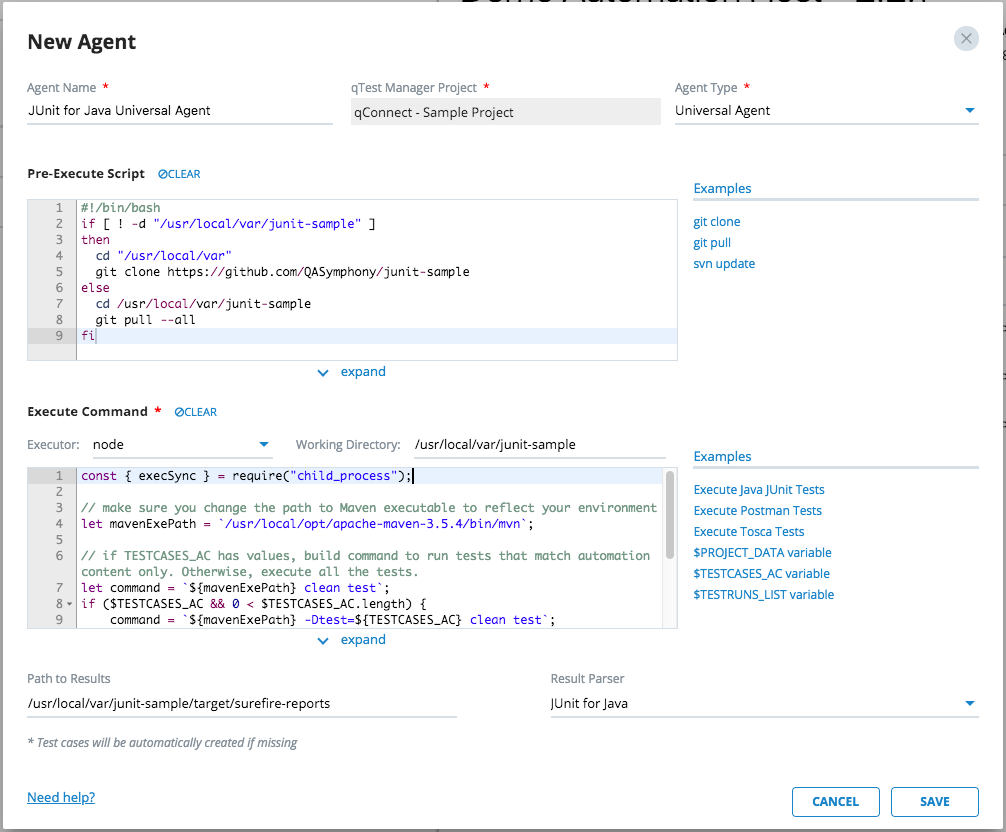The width and height of the screenshot is (1006, 832).
Task: Open $PROJECT_DATA variable example
Action: coord(762,553)
